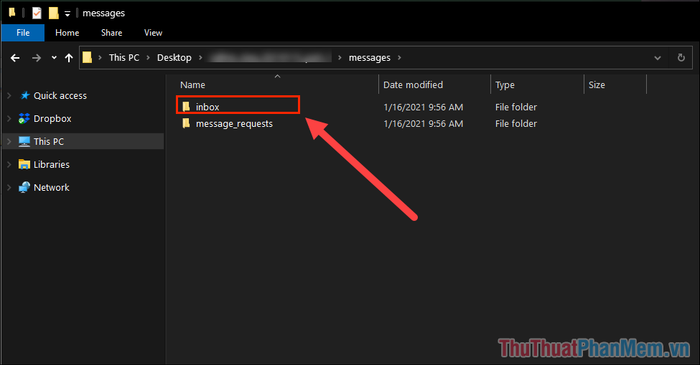Click the title bar folder icon
700x365 pixels.
[x=12, y=13]
